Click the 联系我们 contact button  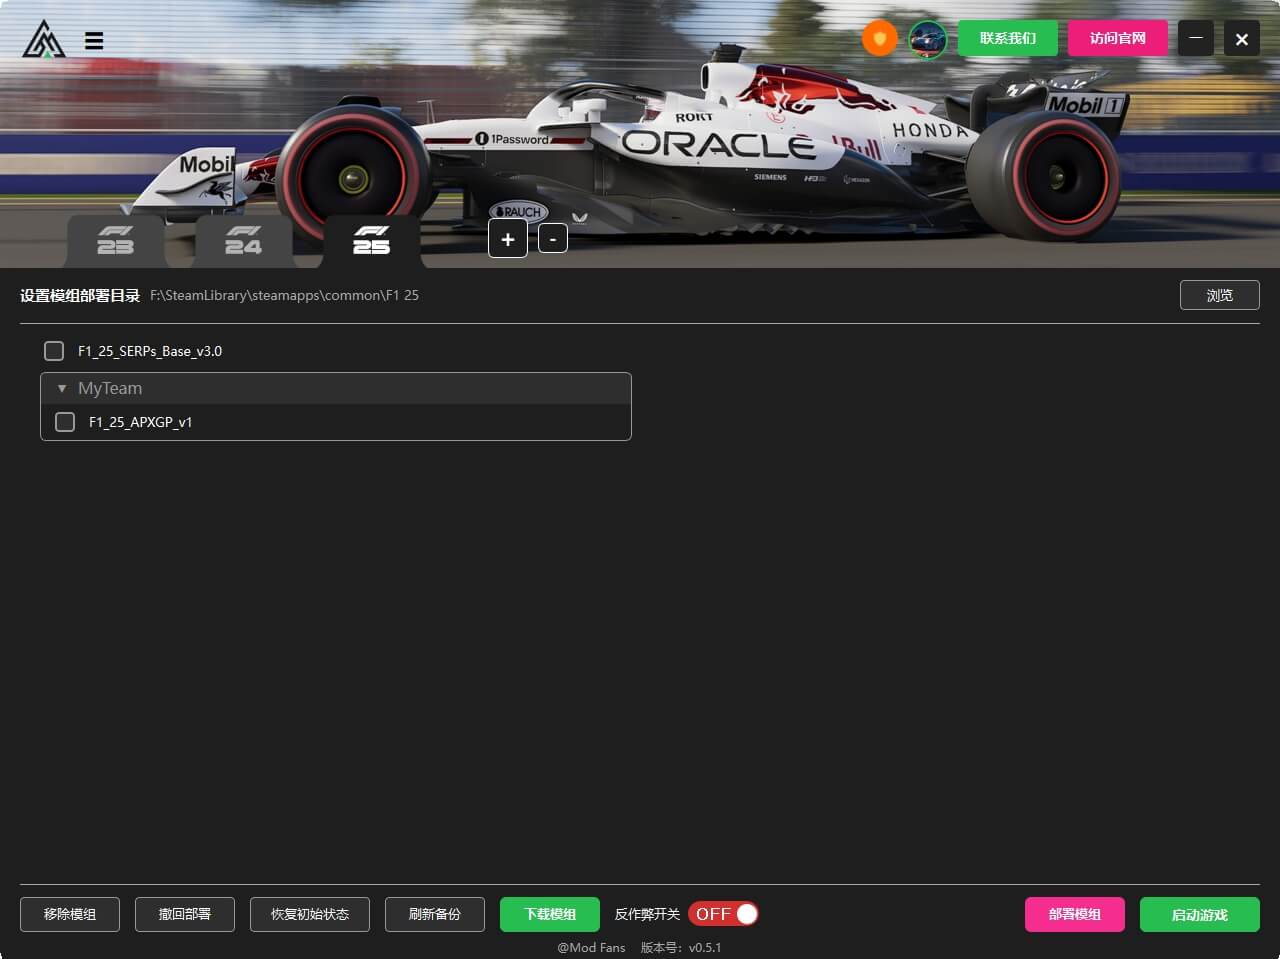click(x=1007, y=39)
